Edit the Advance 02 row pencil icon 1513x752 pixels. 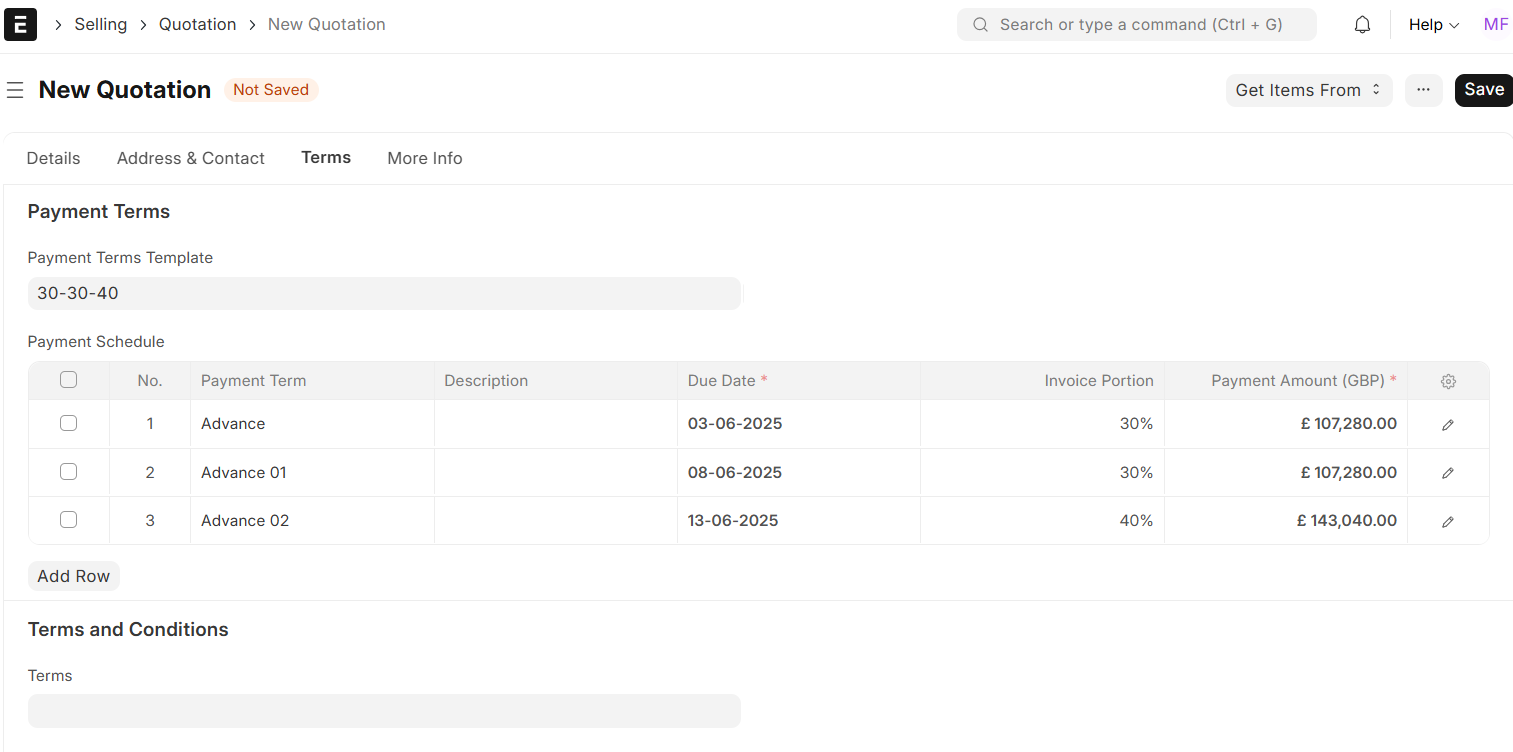(x=1448, y=521)
